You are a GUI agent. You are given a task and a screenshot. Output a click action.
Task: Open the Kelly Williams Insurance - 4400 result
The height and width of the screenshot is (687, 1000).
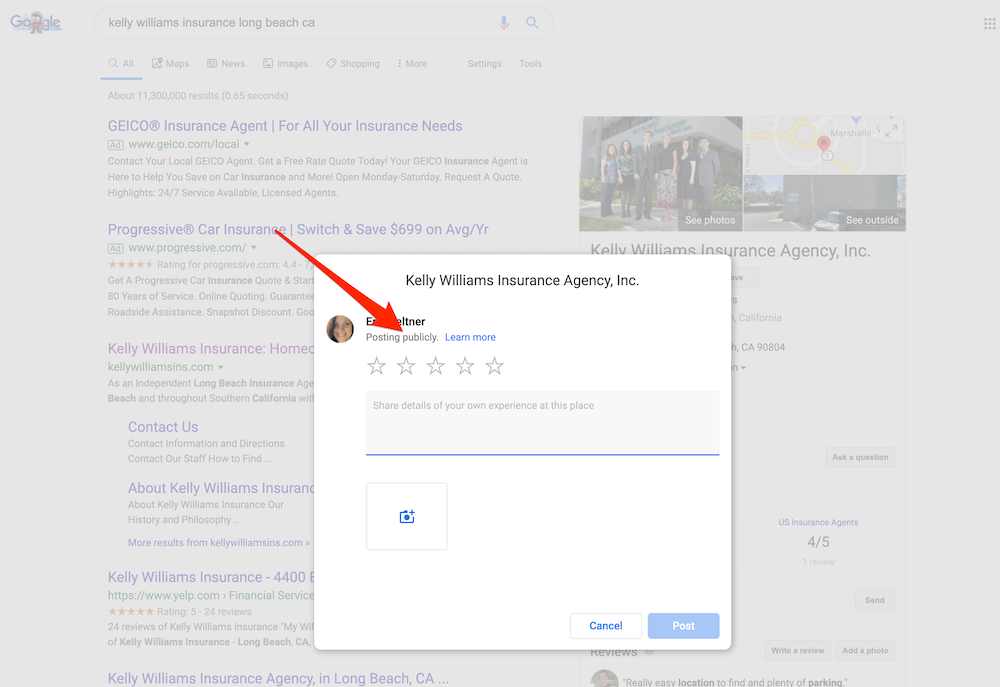(x=211, y=577)
